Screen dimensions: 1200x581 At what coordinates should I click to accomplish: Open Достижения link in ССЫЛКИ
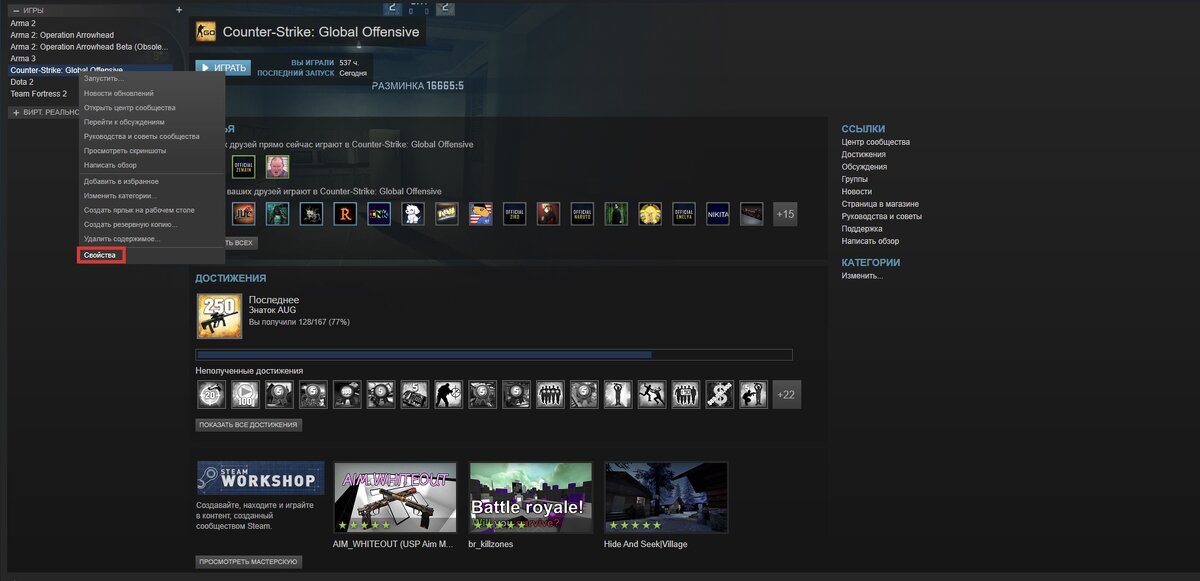[x=865, y=154]
